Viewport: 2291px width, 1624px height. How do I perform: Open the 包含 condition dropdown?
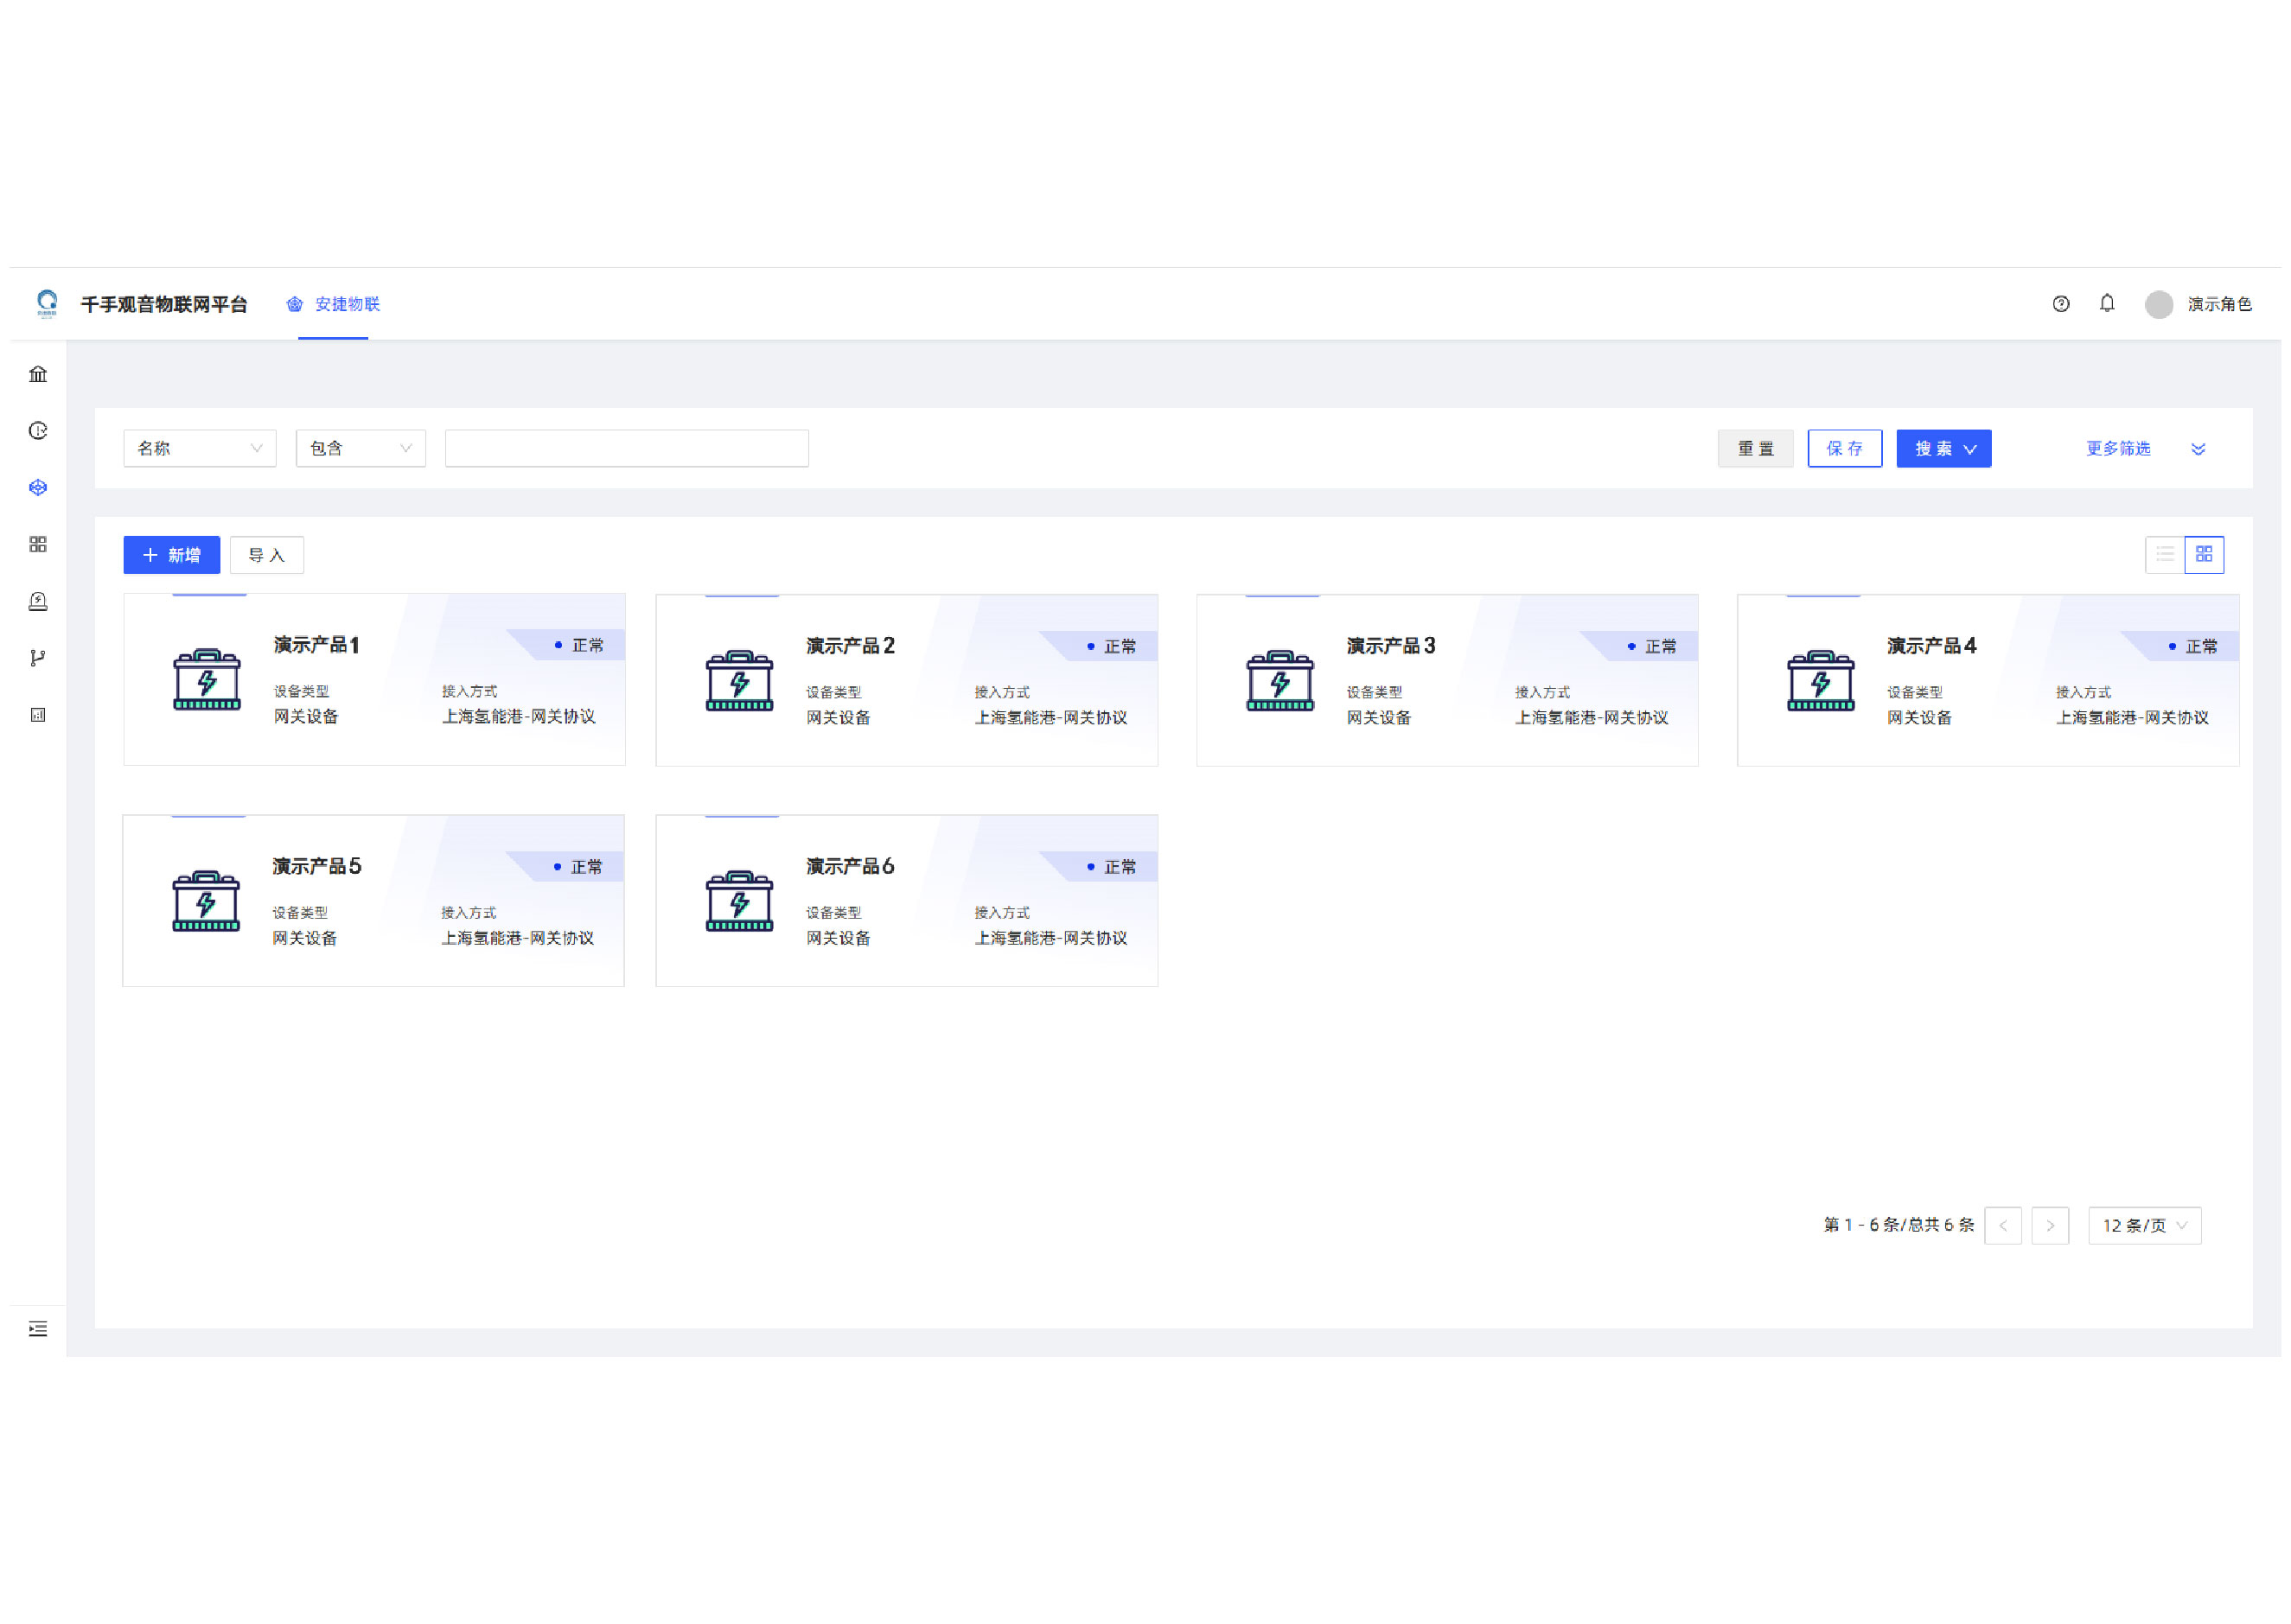pyautogui.click(x=360, y=448)
